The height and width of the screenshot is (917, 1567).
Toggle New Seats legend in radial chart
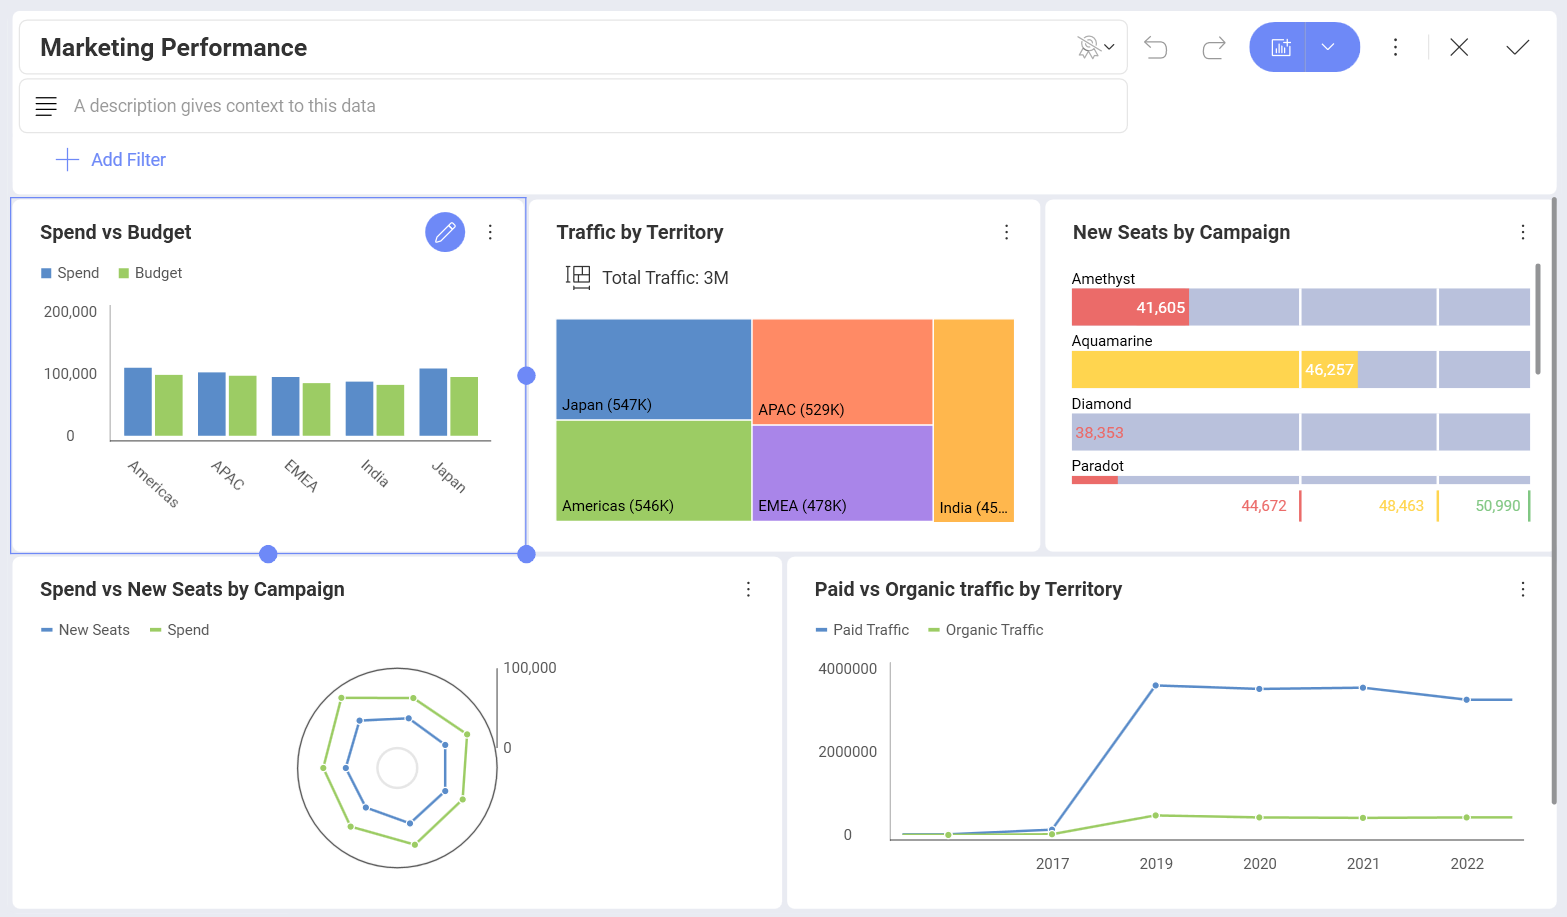(x=85, y=630)
